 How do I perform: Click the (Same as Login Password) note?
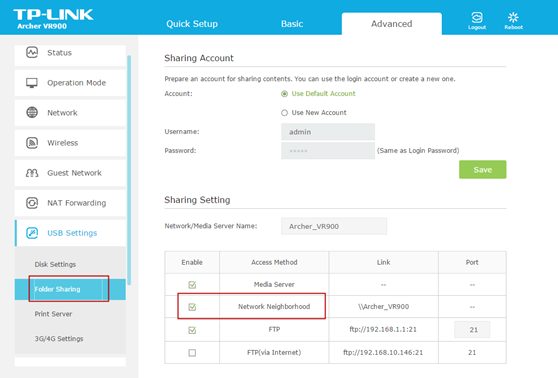tap(418, 151)
